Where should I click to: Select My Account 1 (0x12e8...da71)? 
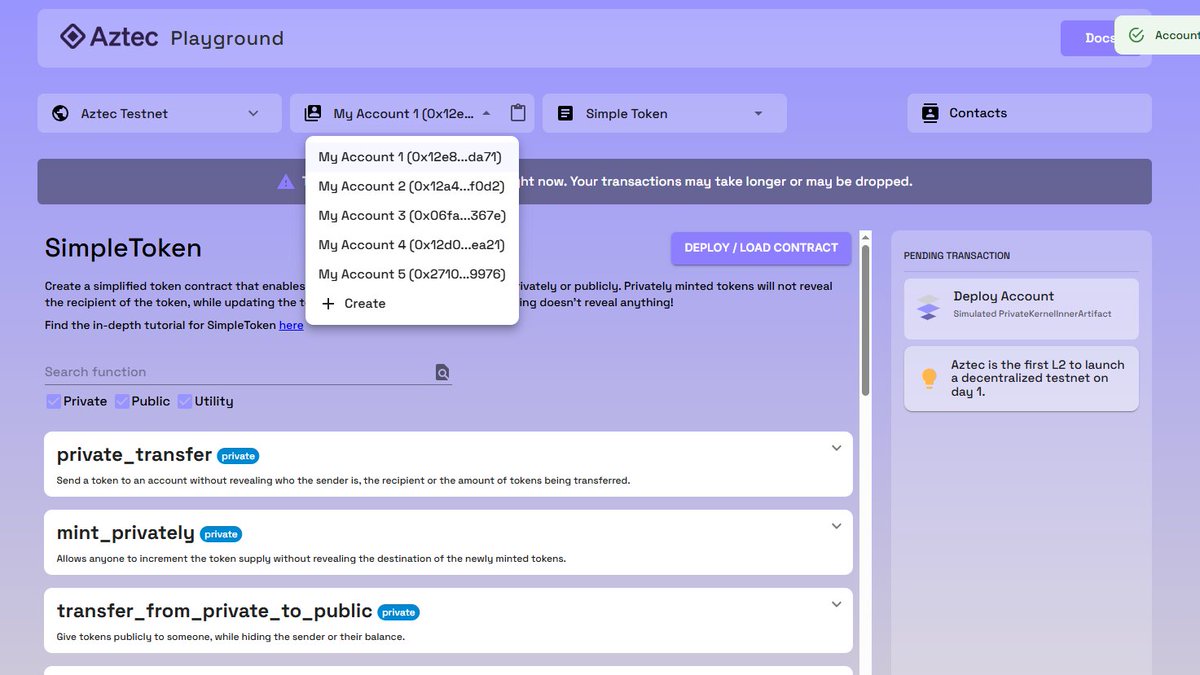tap(412, 157)
